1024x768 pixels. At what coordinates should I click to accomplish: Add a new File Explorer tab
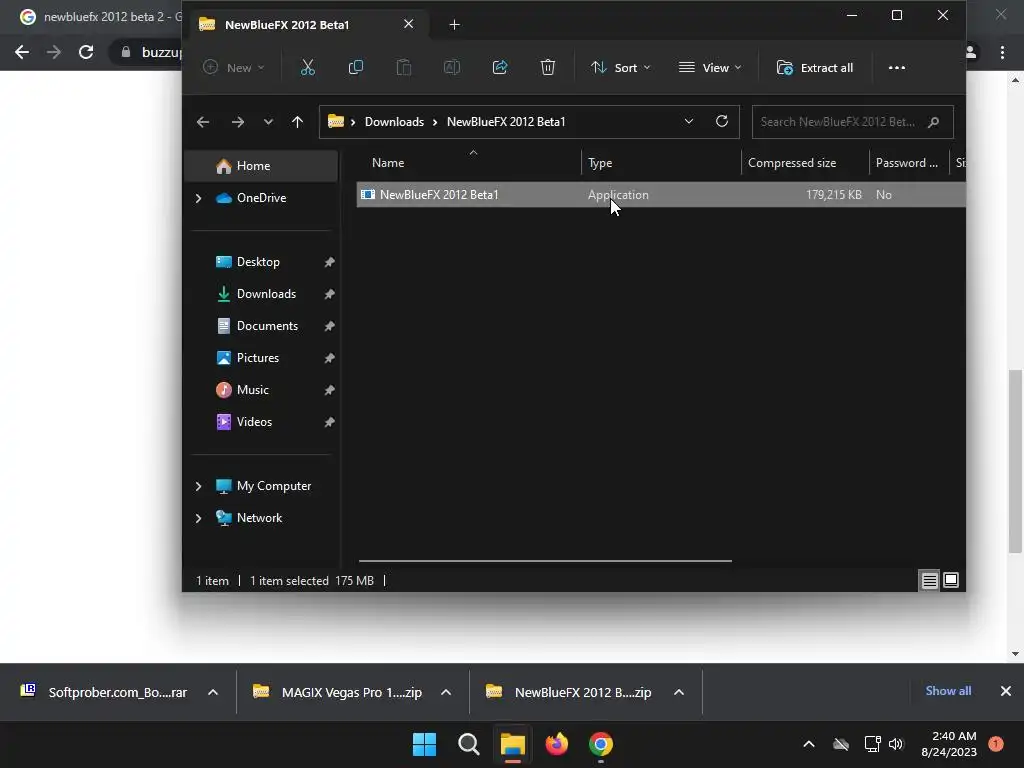(455, 25)
